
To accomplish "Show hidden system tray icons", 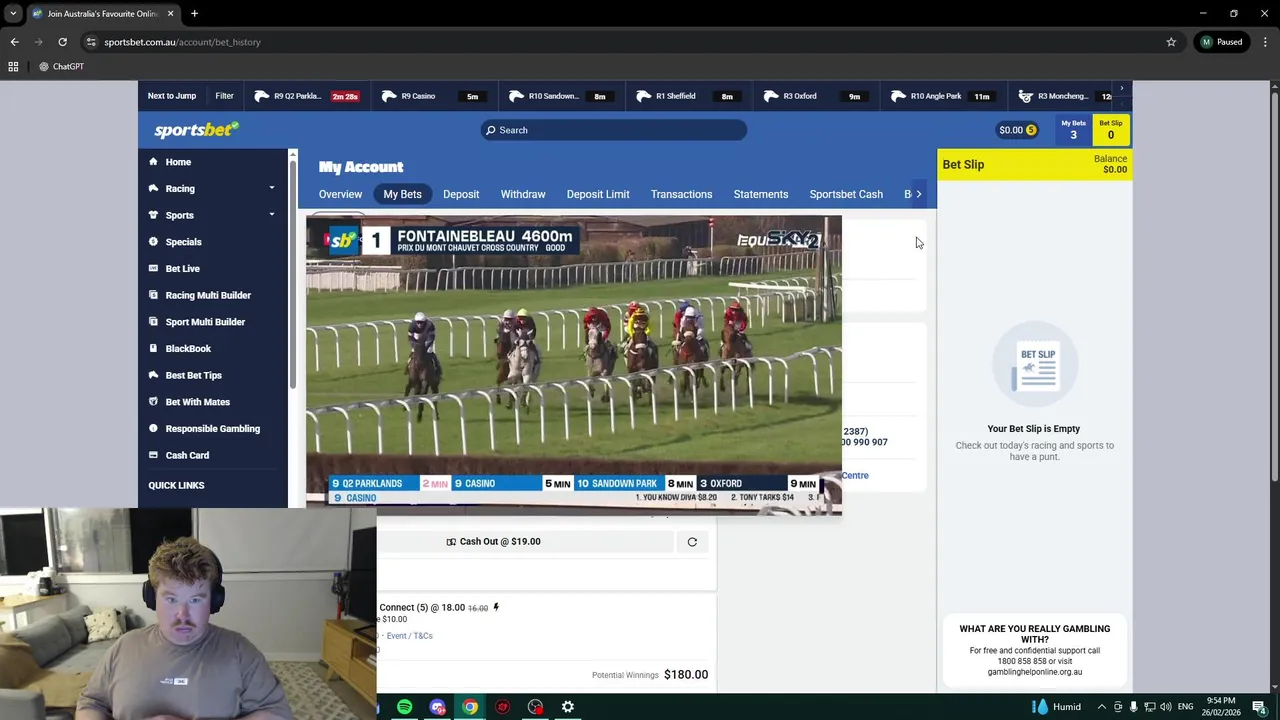I will 1102,707.
